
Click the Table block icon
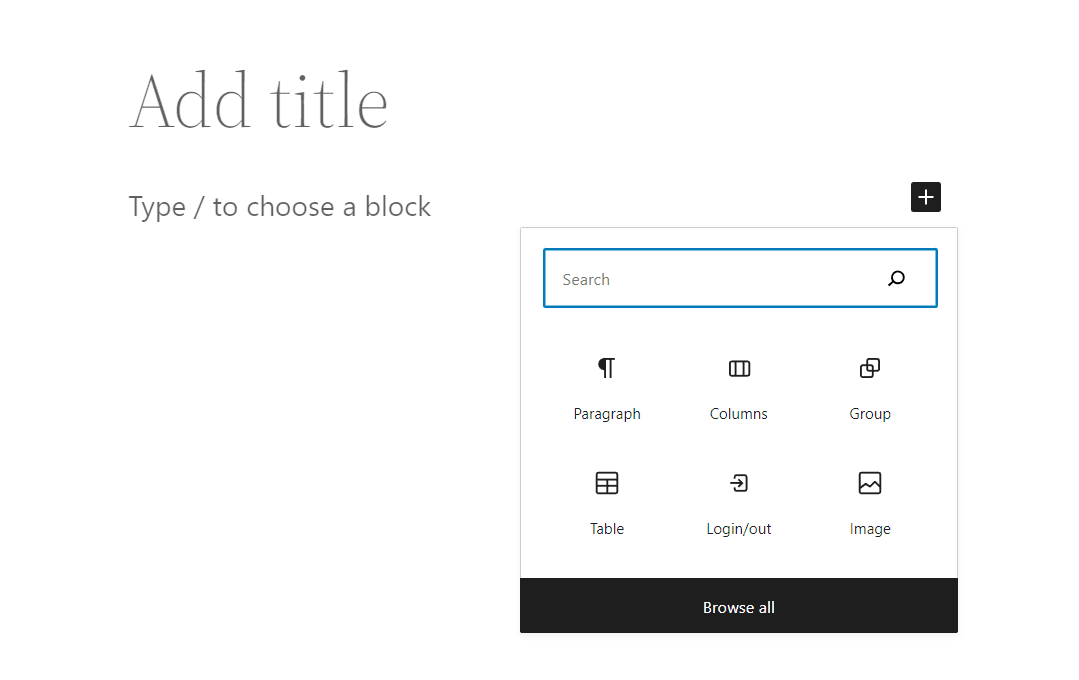point(607,483)
